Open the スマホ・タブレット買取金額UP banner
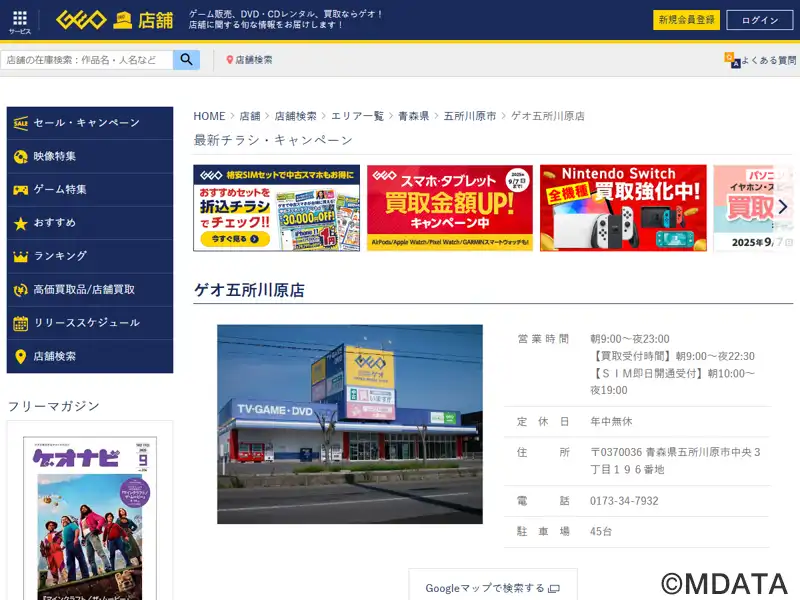800x600 pixels. click(x=449, y=208)
